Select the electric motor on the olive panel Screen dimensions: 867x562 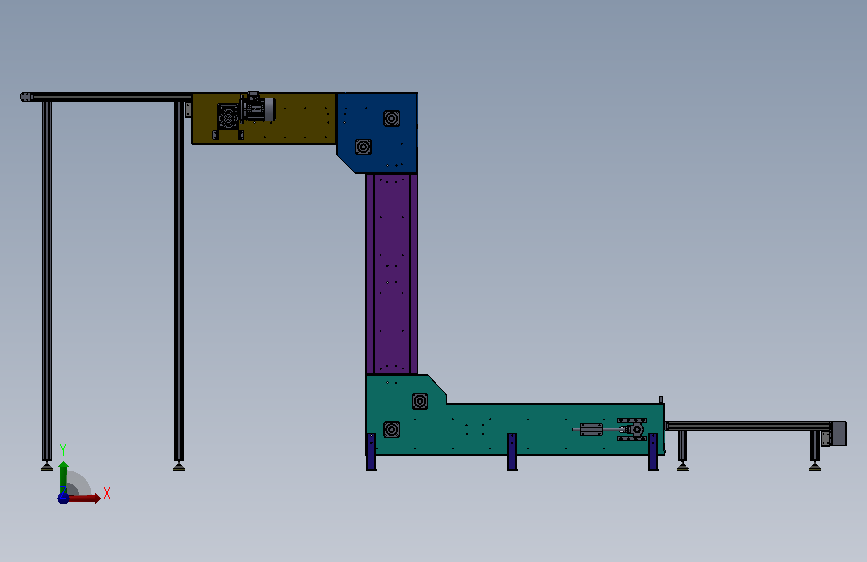point(258,108)
